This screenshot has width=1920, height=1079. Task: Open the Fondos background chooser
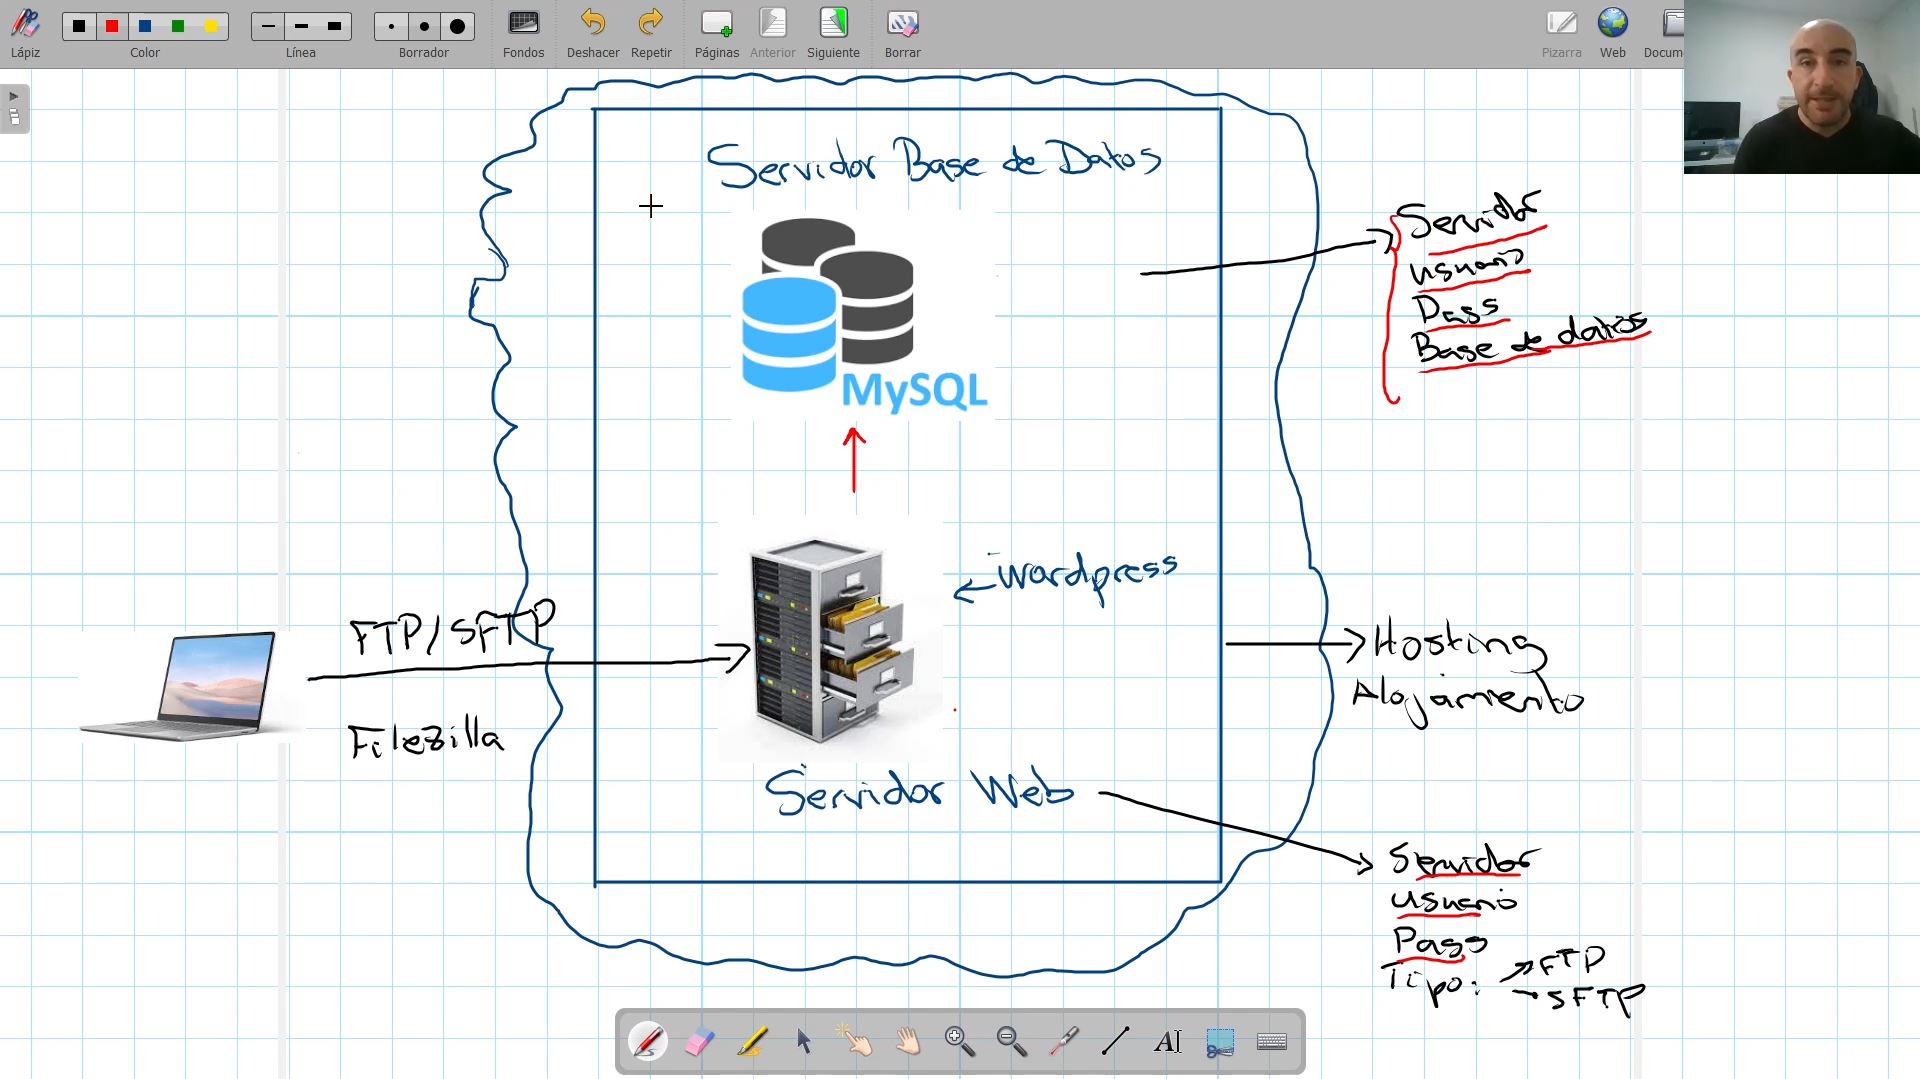(523, 34)
